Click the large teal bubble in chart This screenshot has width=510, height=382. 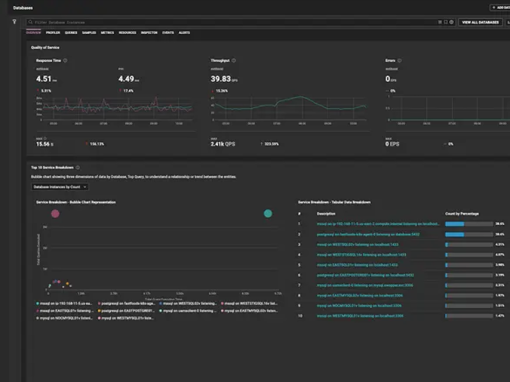268,213
